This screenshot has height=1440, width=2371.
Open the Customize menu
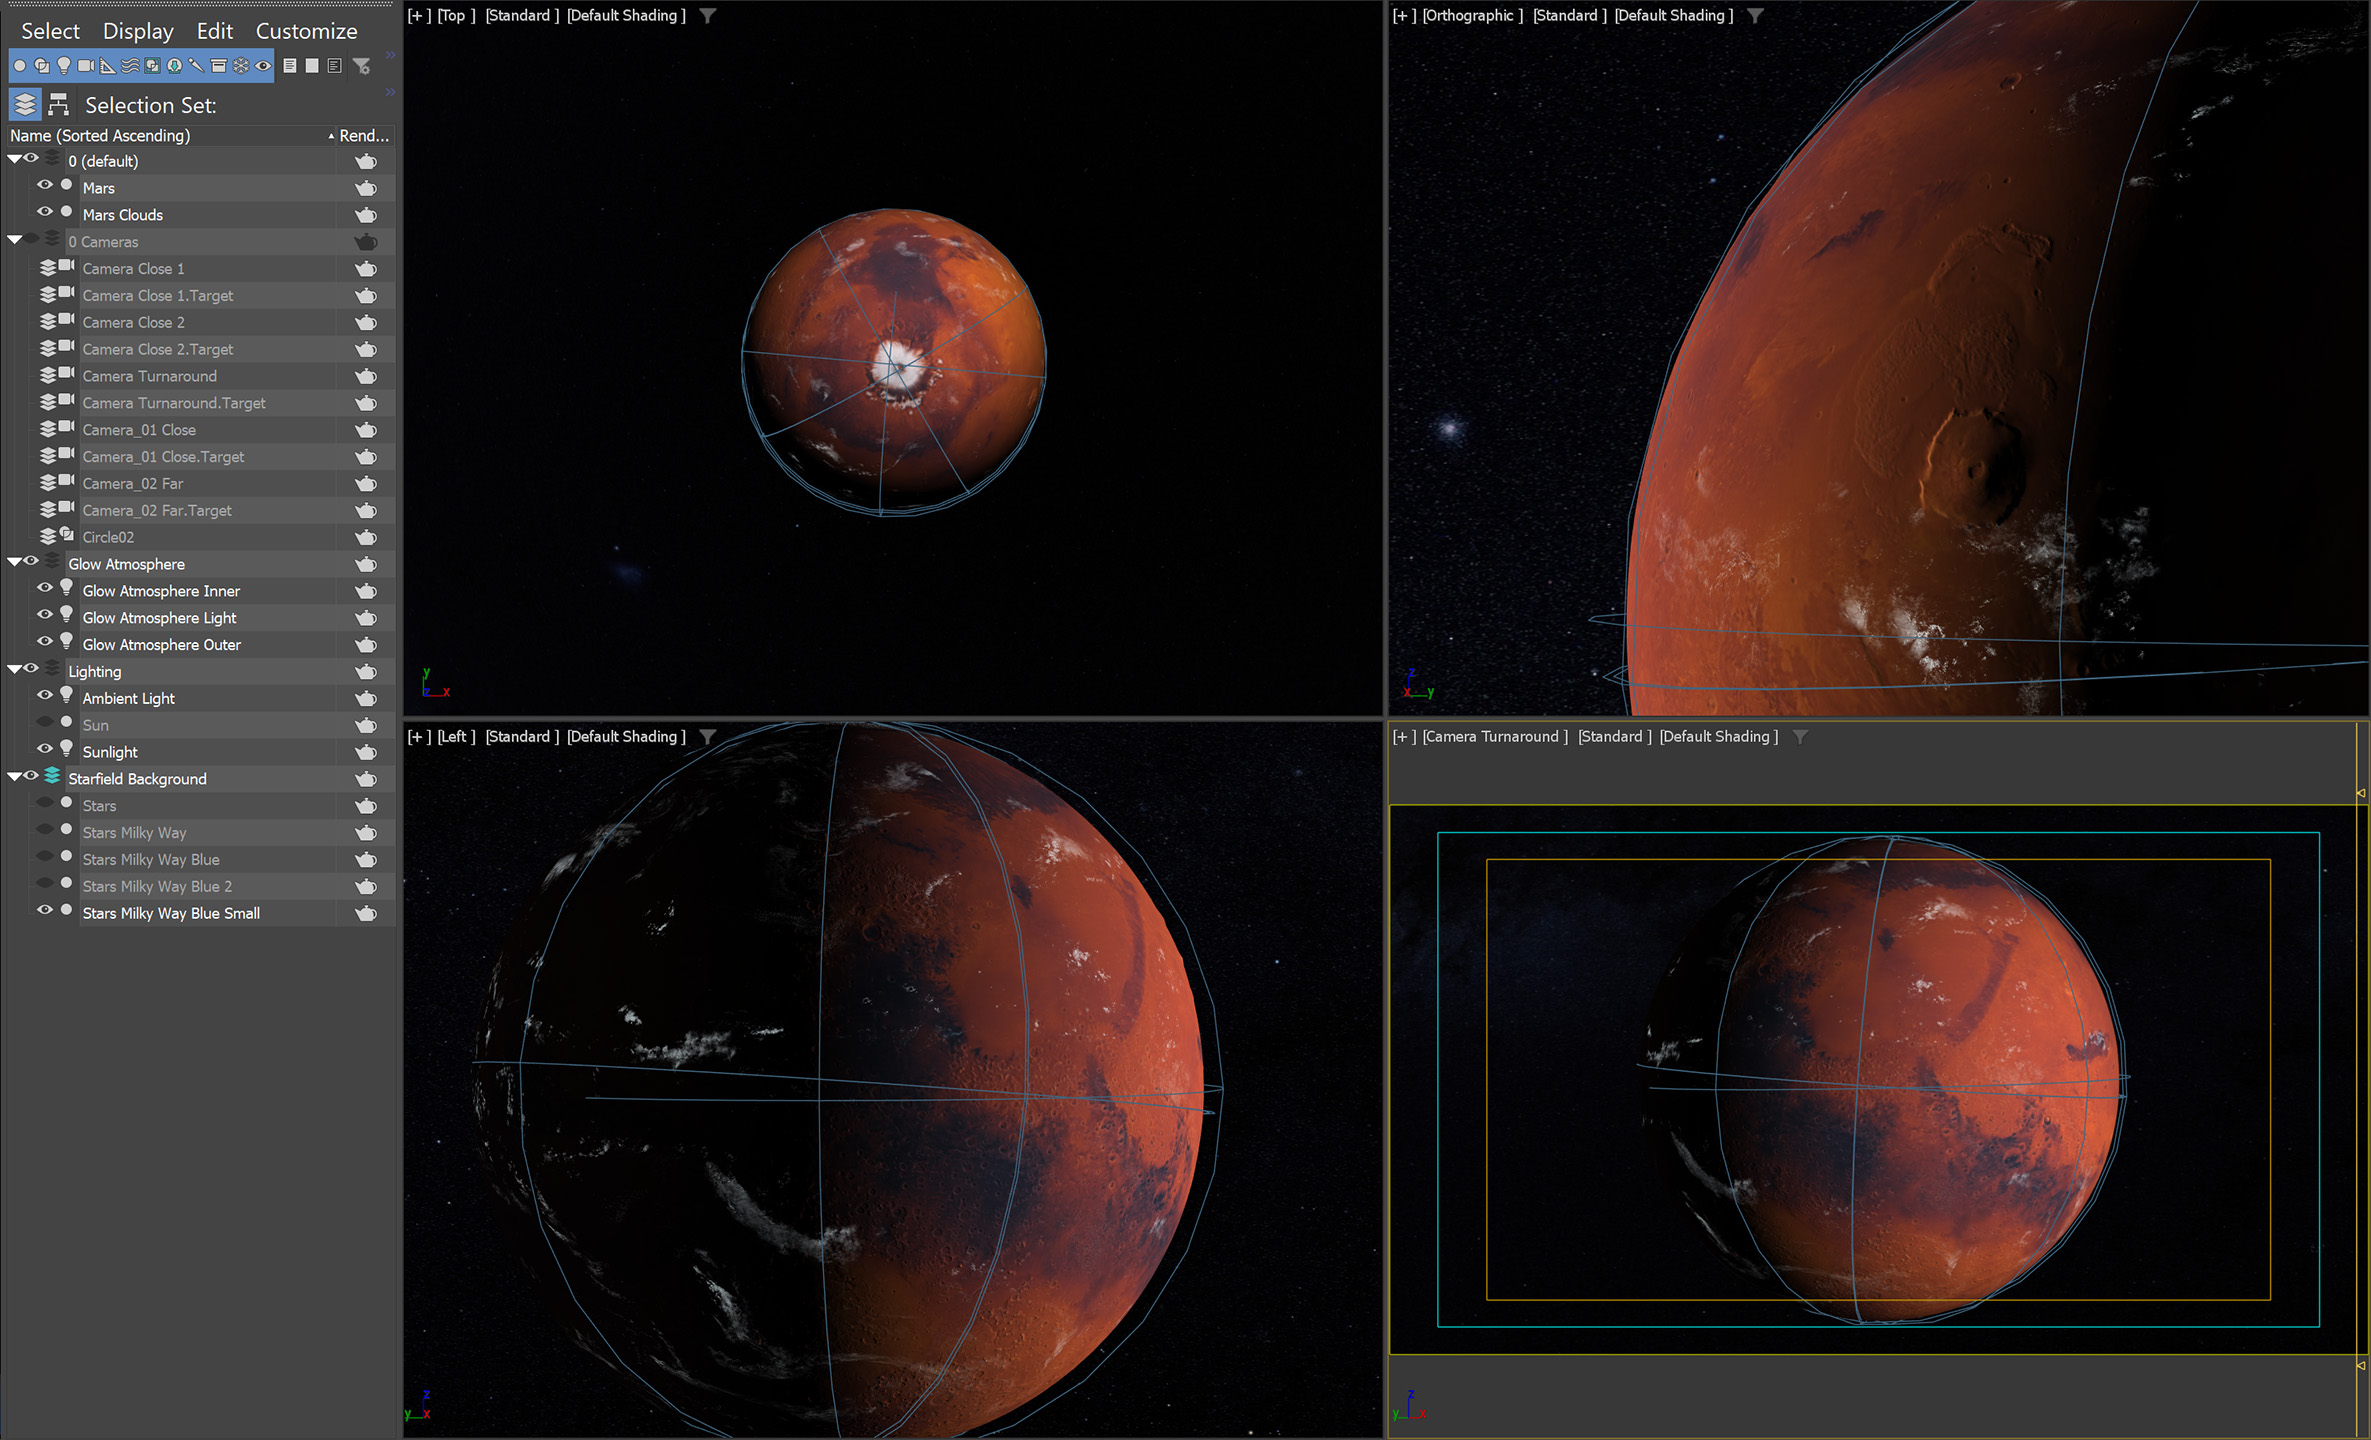point(306,31)
